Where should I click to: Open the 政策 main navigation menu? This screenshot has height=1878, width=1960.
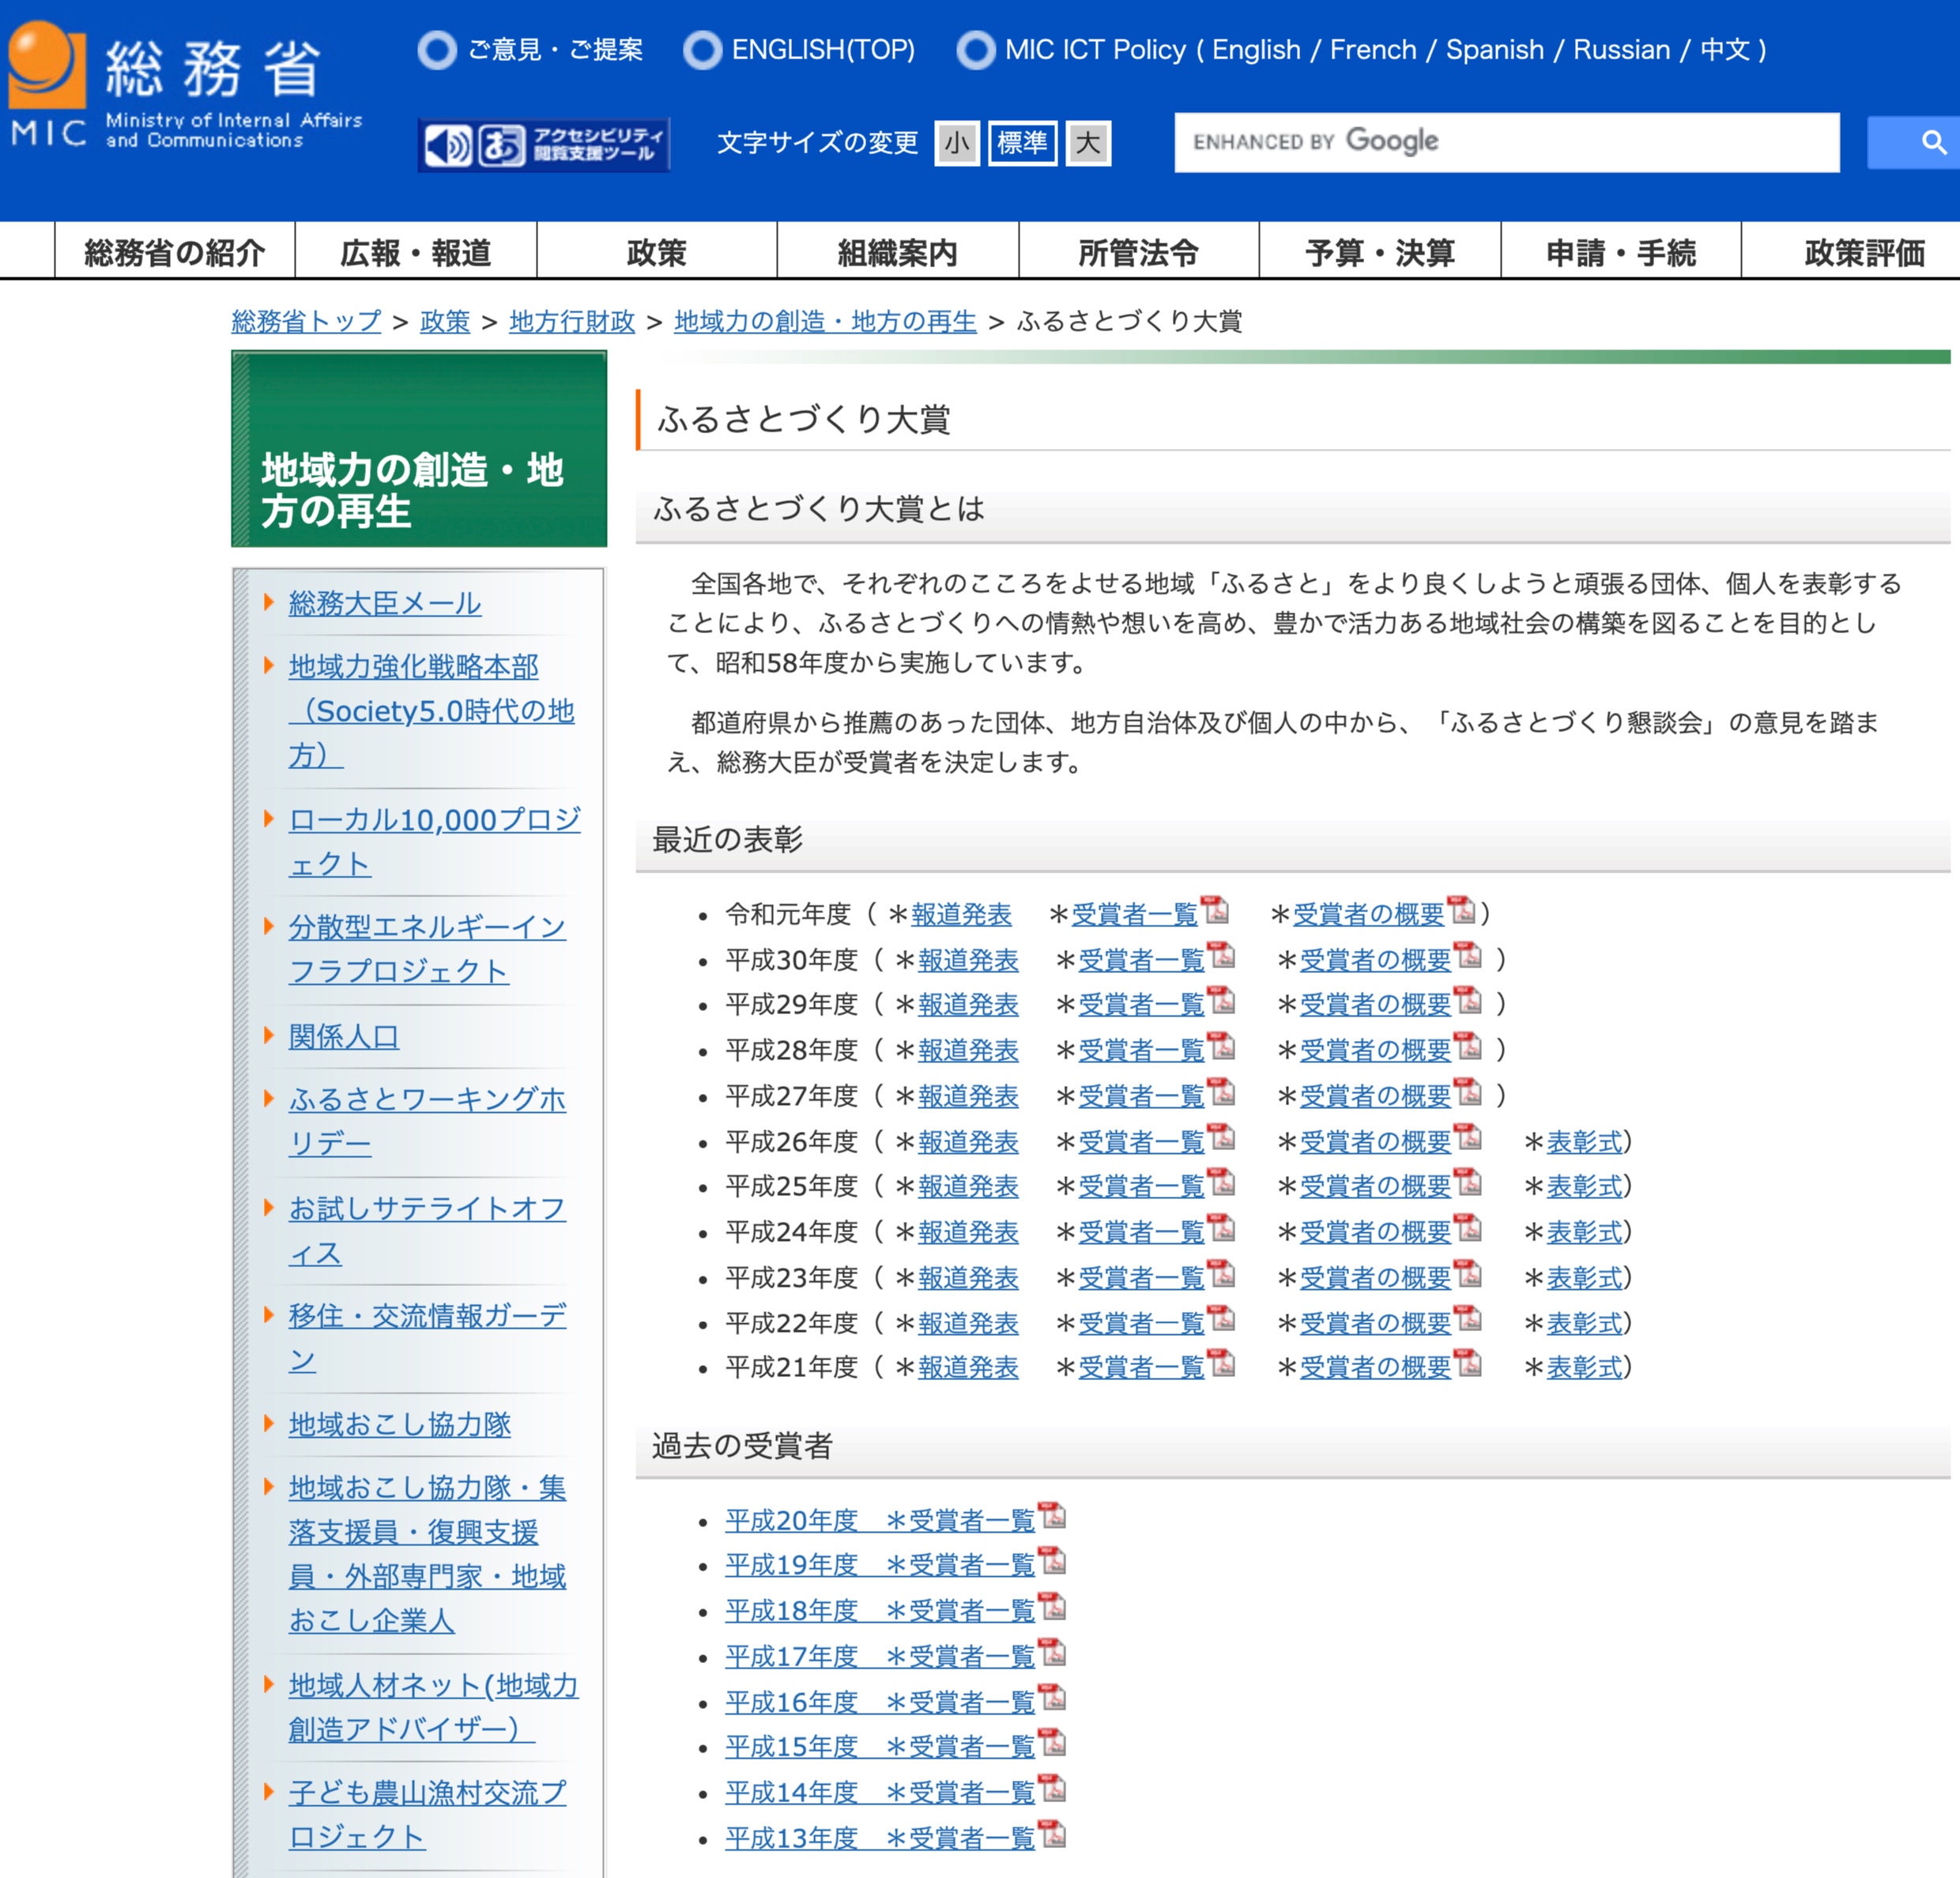click(x=656, y=252)
